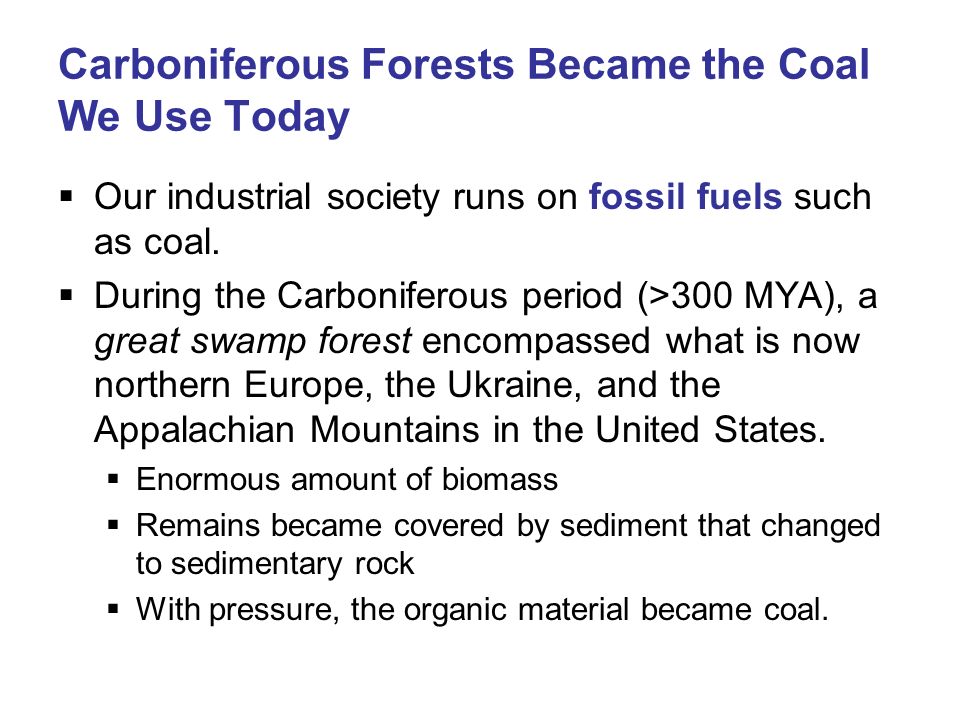
Task: Click the word "encompassed" in second bullet
Action: [x=536, y=341]
